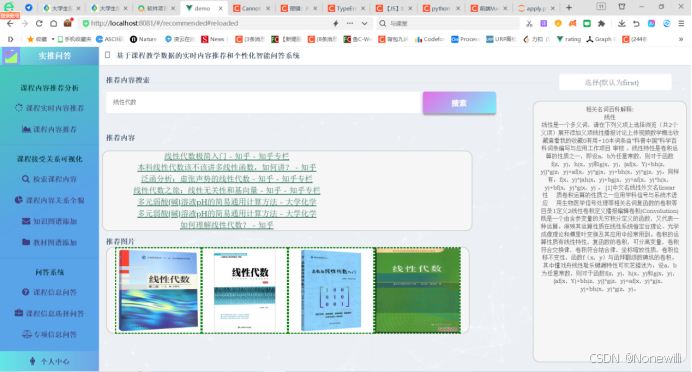692x372 pixels.
Task: Select the light-blue matrix book cover
Action: coord(331,290)
